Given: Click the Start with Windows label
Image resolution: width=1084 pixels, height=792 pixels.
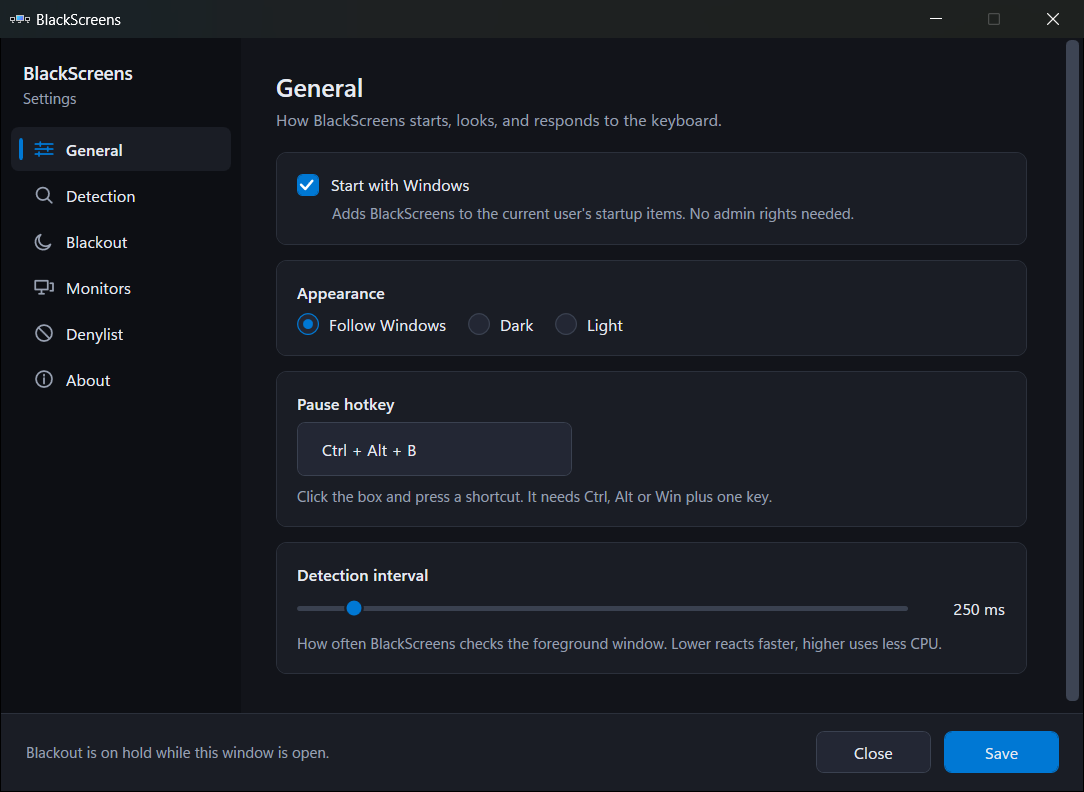Looking at the screenshot, I should click(400, 185).
